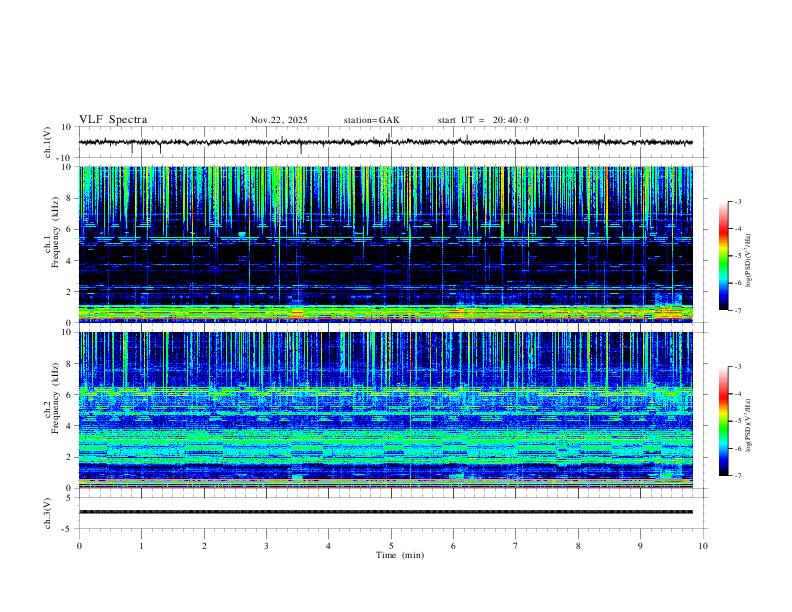The width and height of the screenshot is (792, 612).
Task: Click the ch.1 color bar "-5" label
Action: (737, 256)
